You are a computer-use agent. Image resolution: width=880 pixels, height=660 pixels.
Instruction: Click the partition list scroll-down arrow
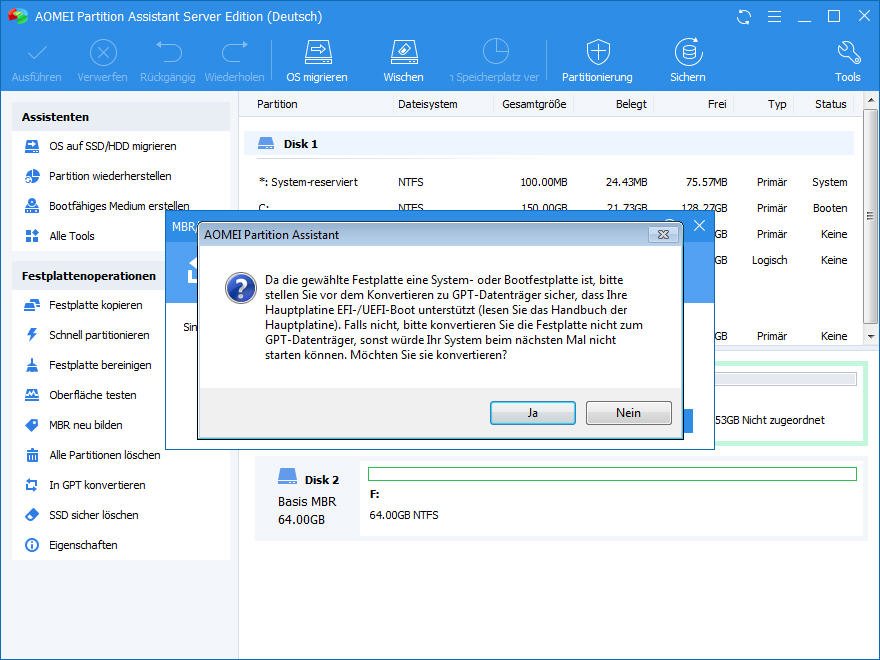[870, 337]
